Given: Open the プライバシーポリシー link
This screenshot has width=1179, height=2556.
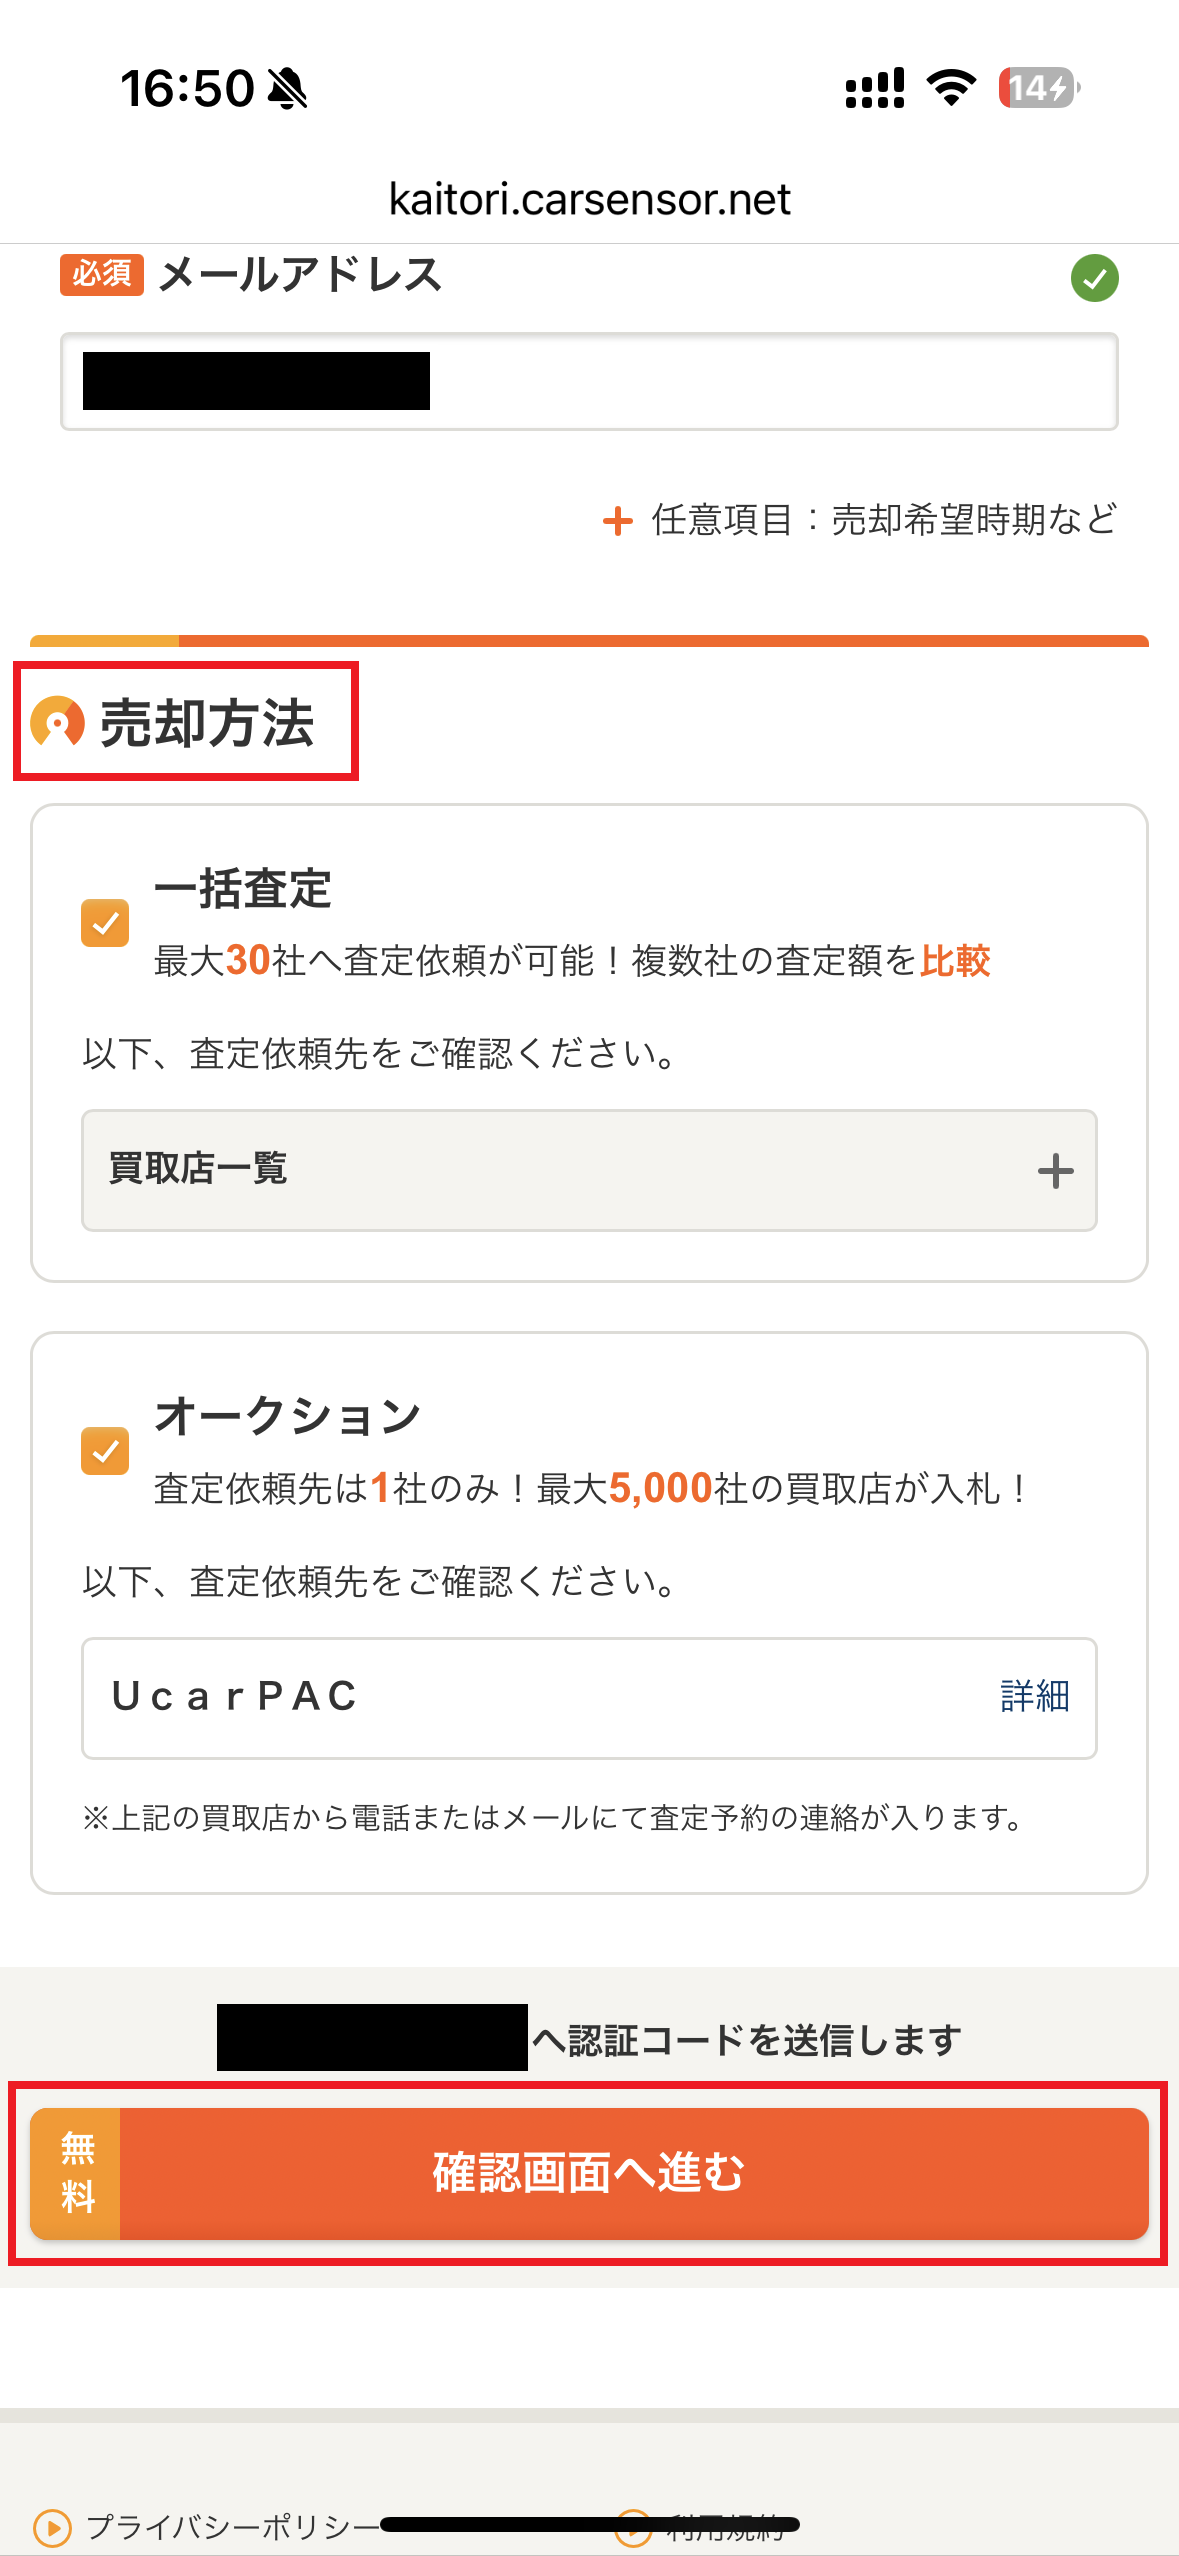Looking at the screenshot, I should click(232, 2527).
